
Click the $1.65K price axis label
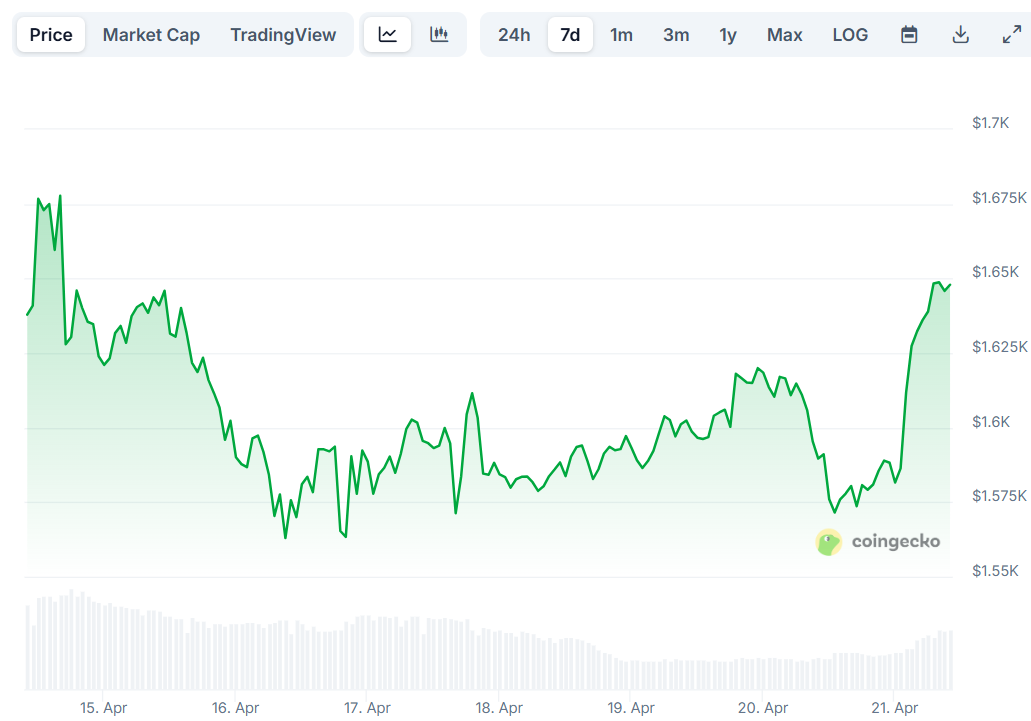(x=996, y=271)
